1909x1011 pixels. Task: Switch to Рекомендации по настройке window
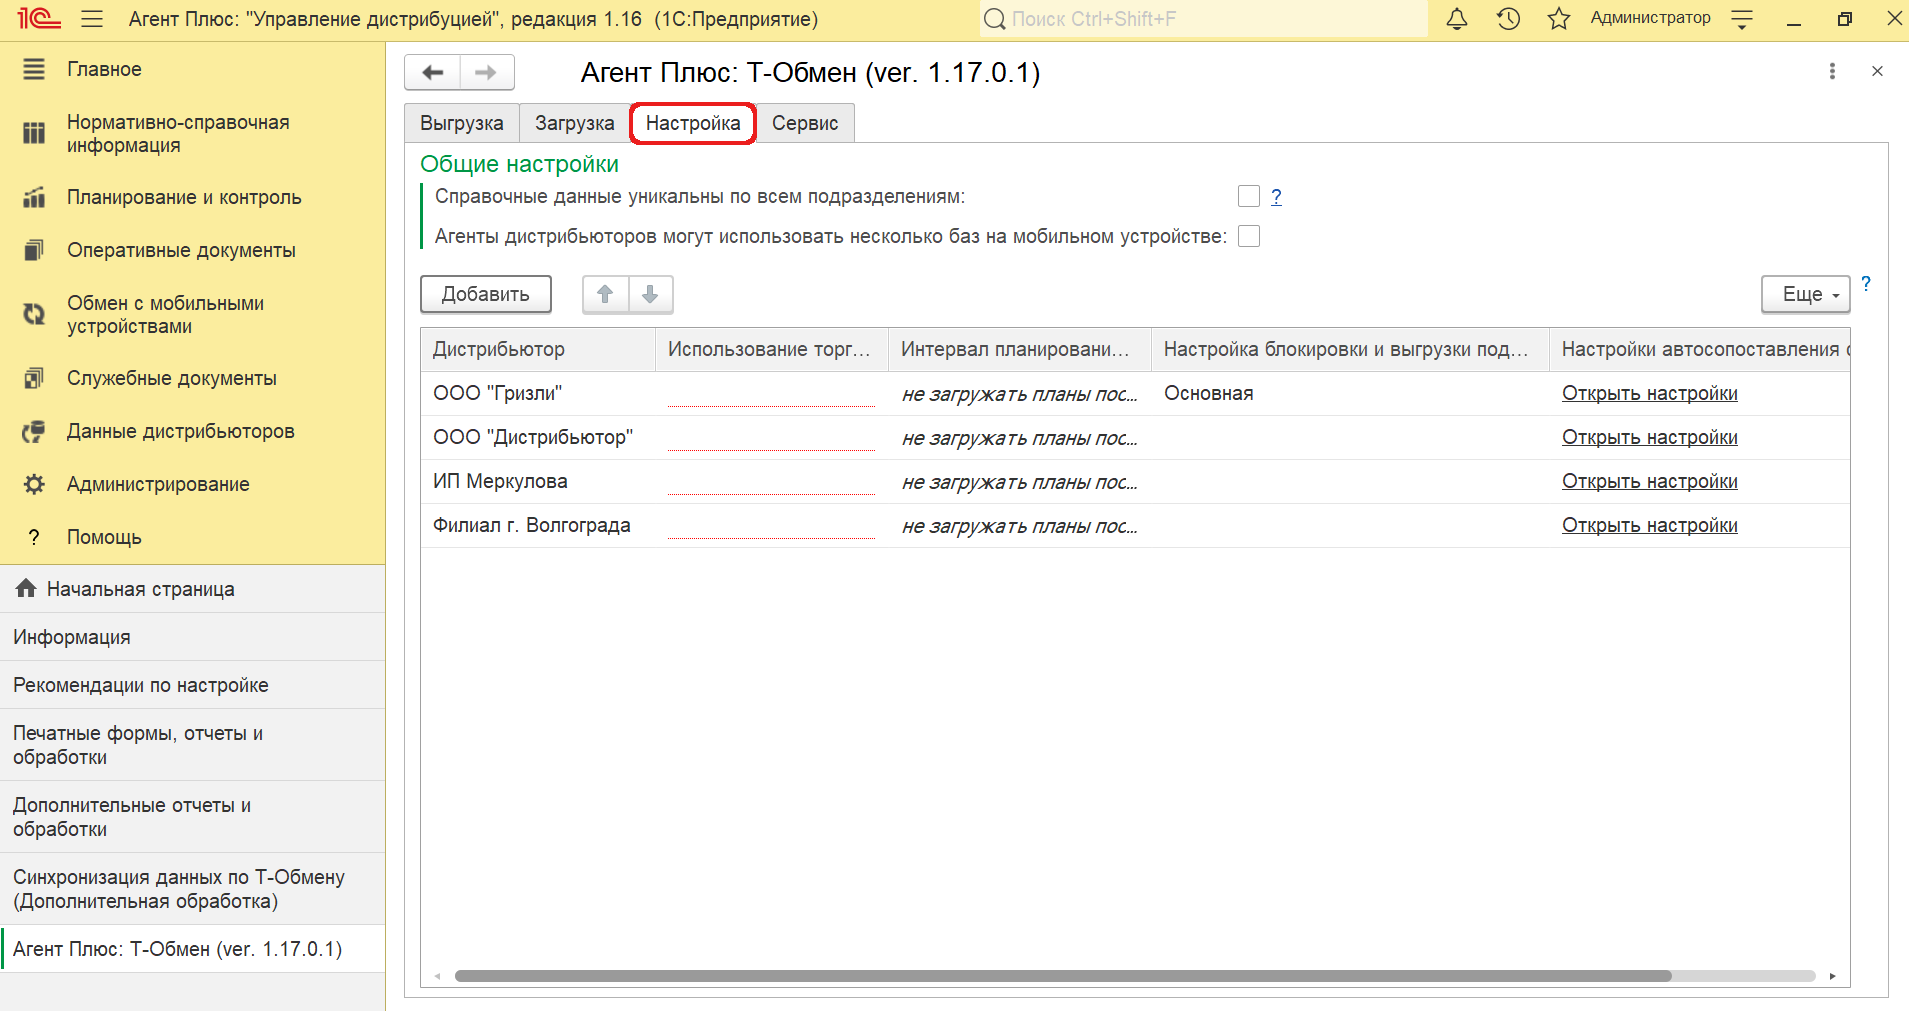pyautogui.click(x=192, y=685)
